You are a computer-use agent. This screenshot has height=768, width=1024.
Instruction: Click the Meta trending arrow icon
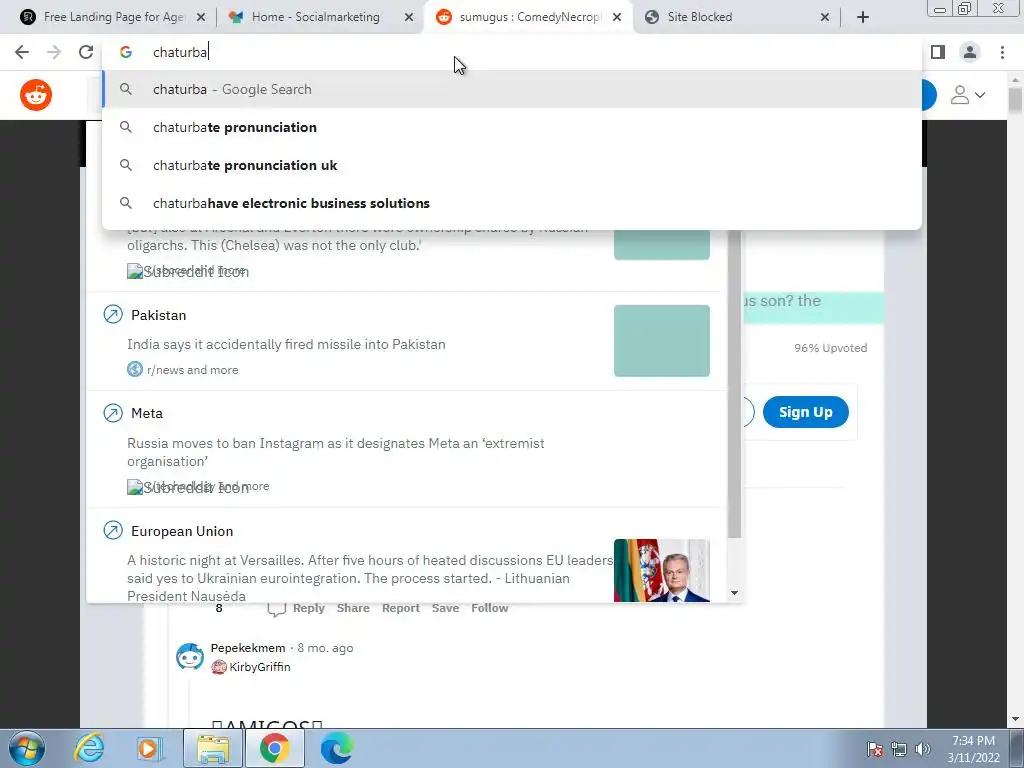pos(113,413)
